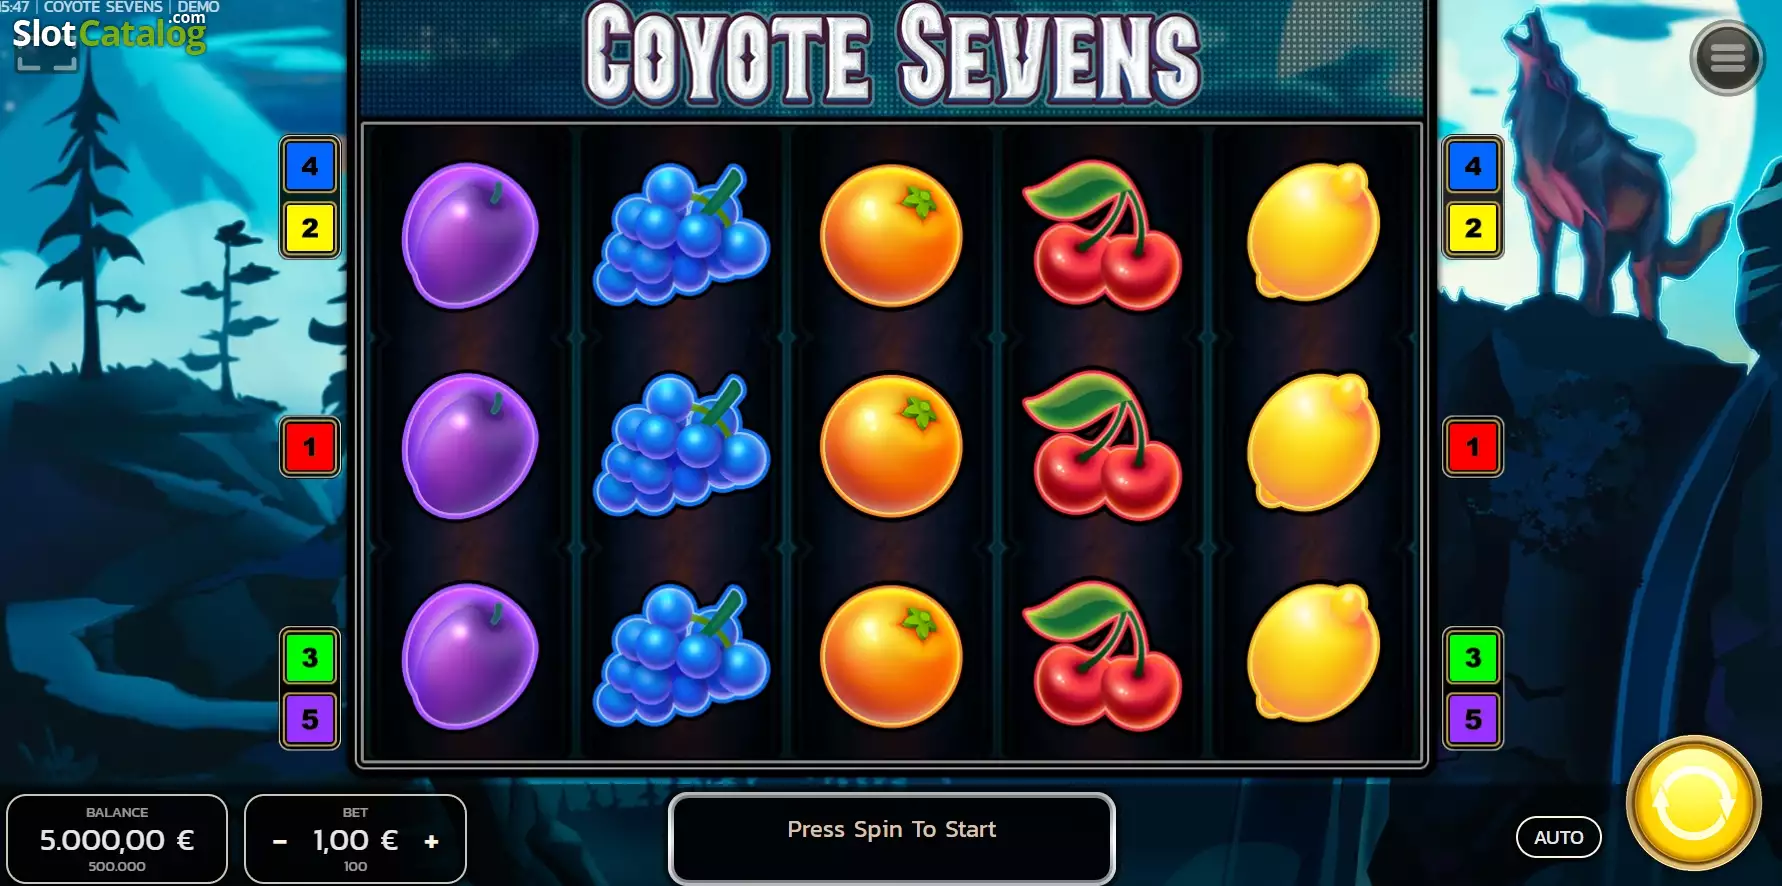Viewport: 1782px width, 886px height.
Task: Toggle fullscreen frame icon under logo
Action: [47, 63]
